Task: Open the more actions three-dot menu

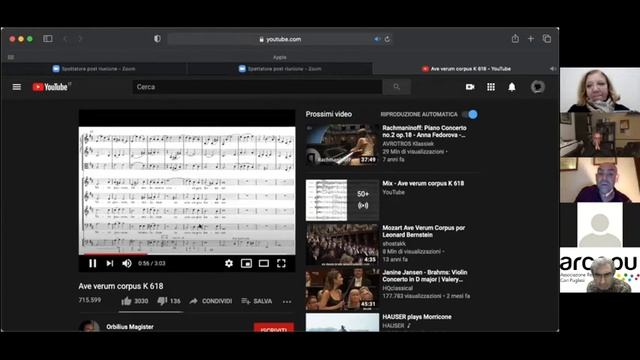Action: [x=287, y=302]
